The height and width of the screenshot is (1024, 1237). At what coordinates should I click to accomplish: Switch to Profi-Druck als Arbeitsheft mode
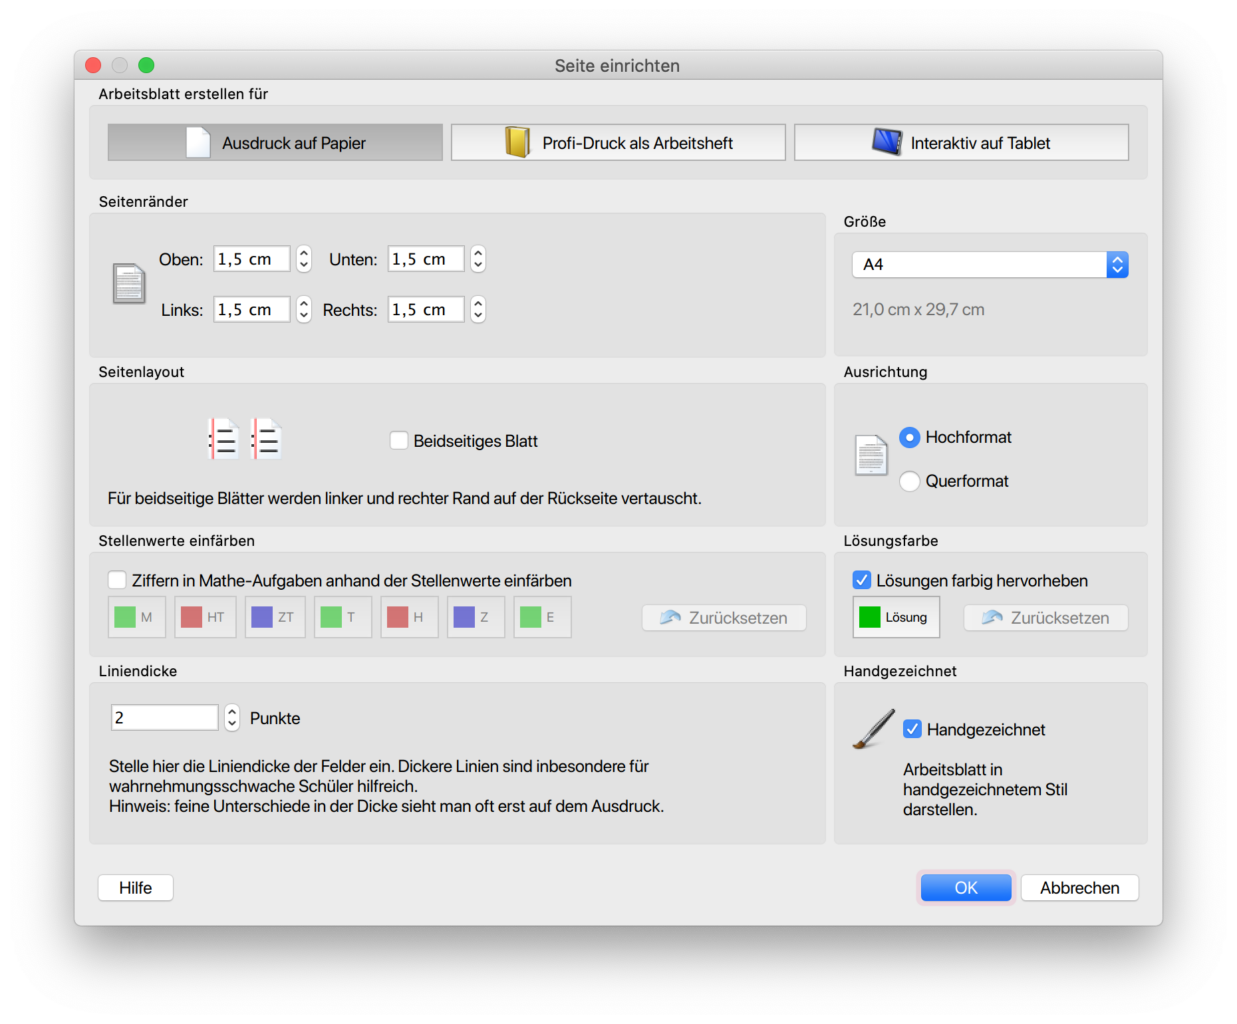coord(618,143)
